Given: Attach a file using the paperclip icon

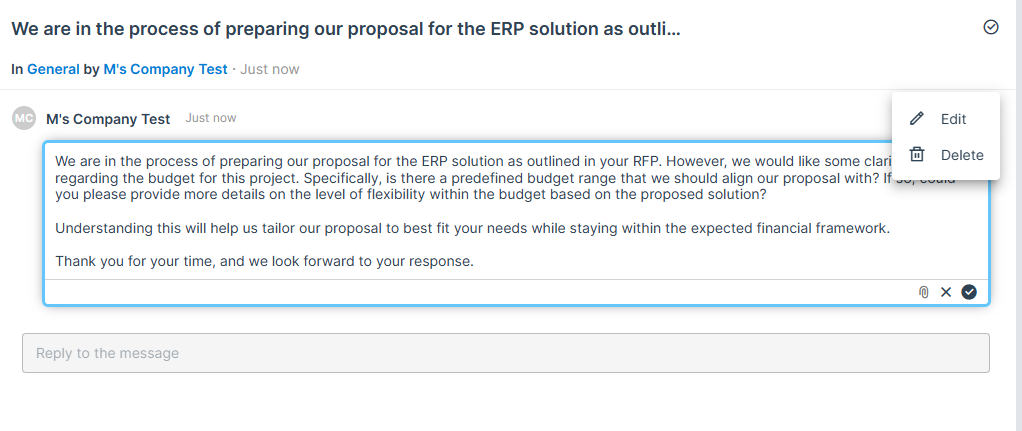Looking at the screenshot, I should click(x=924, y=292).
